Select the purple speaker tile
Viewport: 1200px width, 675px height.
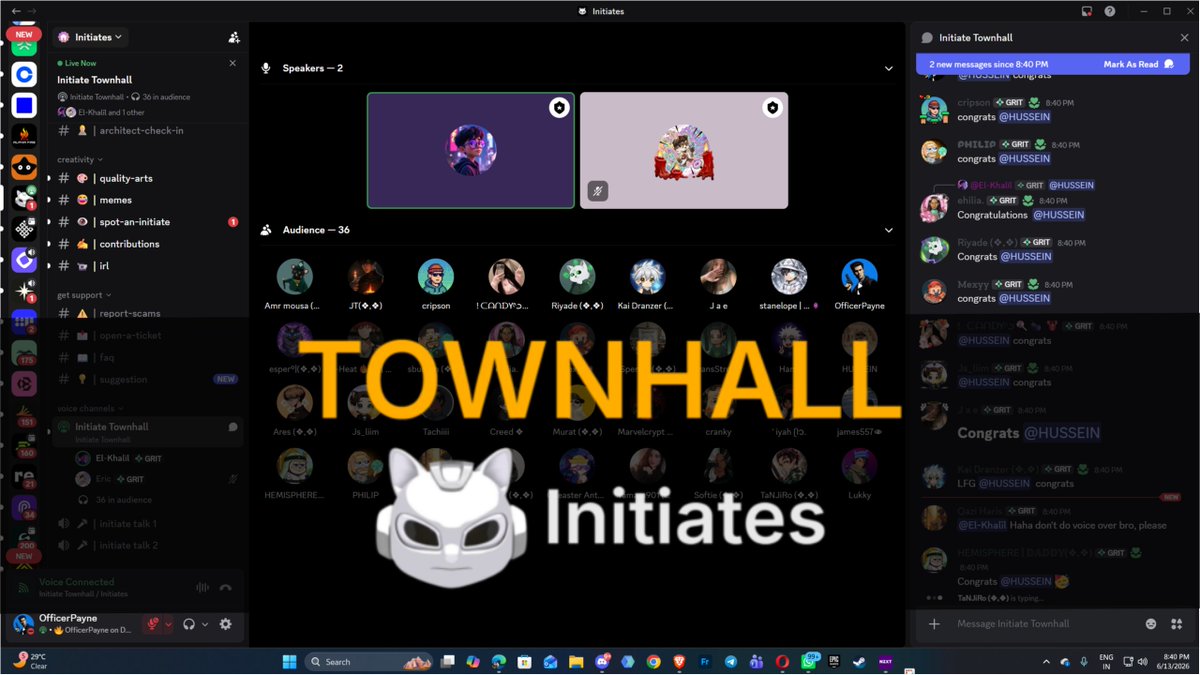pos(471,150)
